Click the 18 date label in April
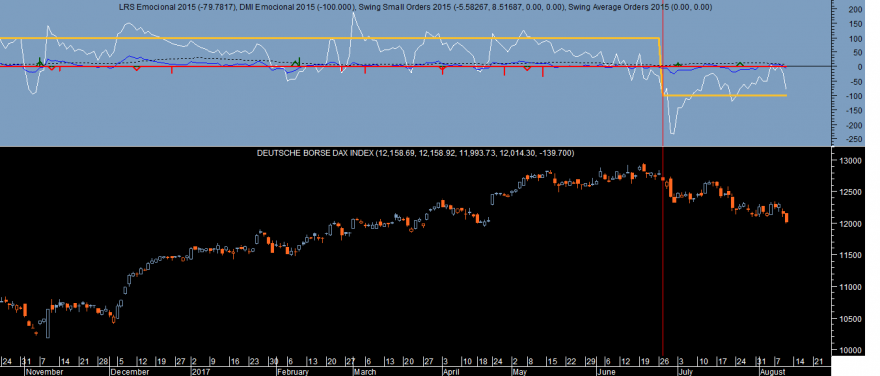 (x=484, y=361)
